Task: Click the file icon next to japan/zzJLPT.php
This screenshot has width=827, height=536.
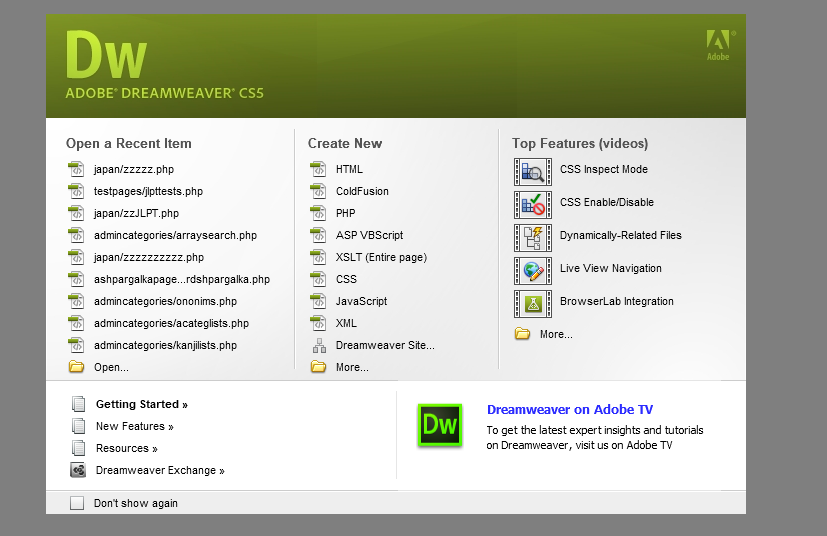Action: coord(76,213)
